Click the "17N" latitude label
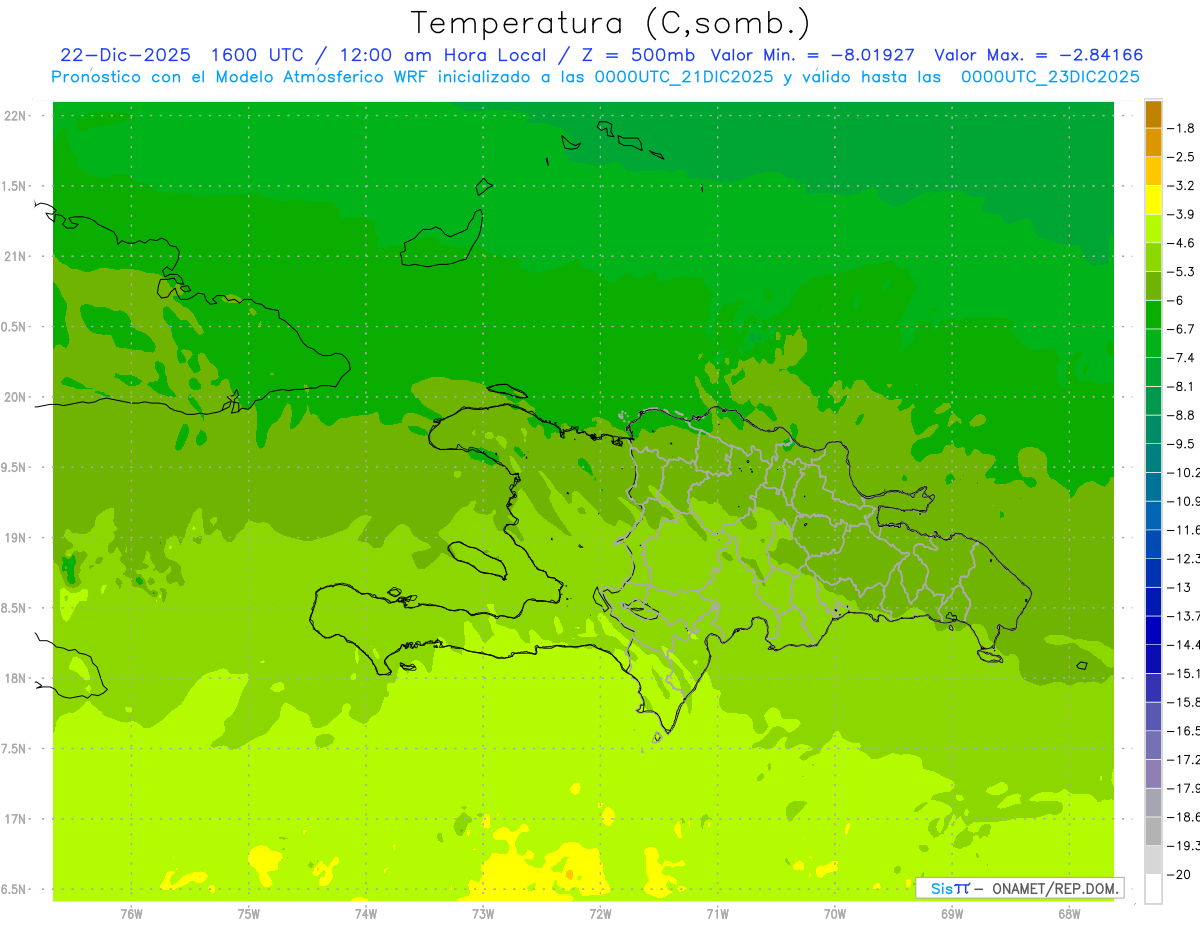The width and height of the screenshot is (1200, 927). pos(16,819)
